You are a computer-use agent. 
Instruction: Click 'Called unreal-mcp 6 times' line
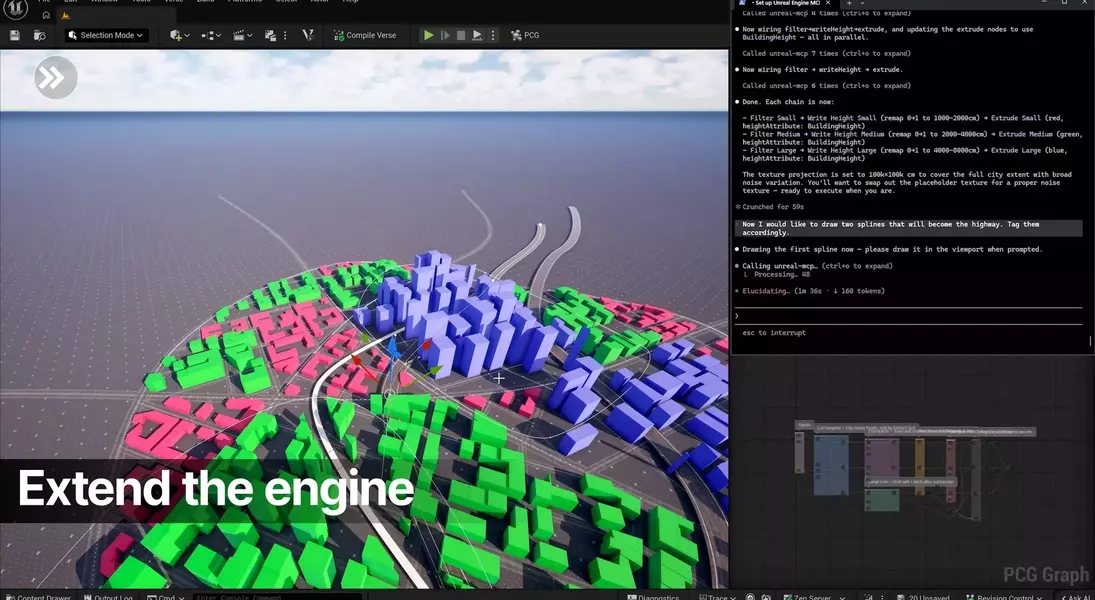pos(826,85)
